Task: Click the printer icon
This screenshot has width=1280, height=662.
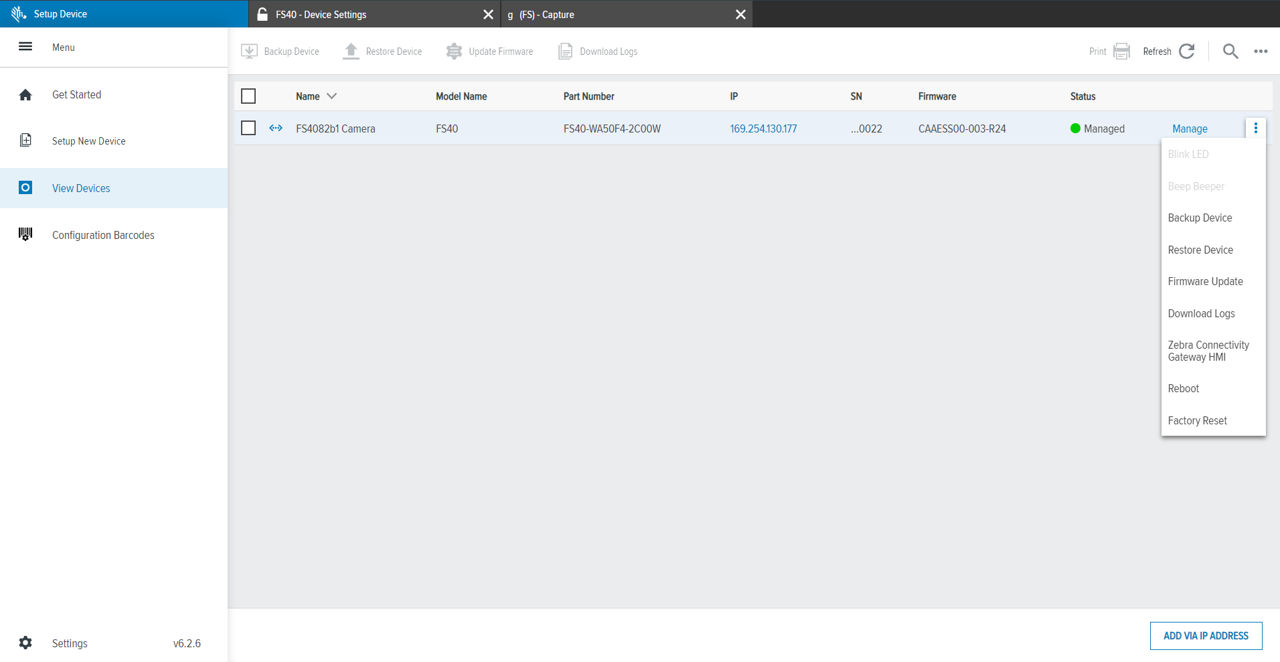Action: (1122, 51)
